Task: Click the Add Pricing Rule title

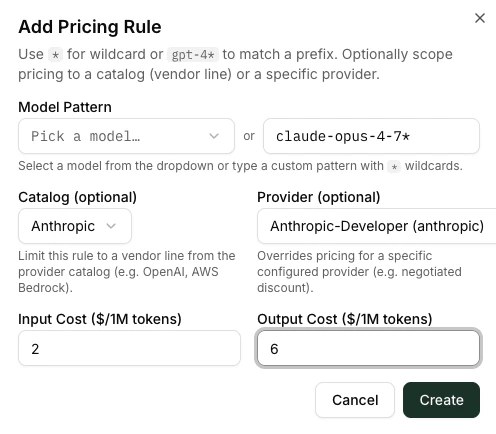Action: tap(90, 27)
